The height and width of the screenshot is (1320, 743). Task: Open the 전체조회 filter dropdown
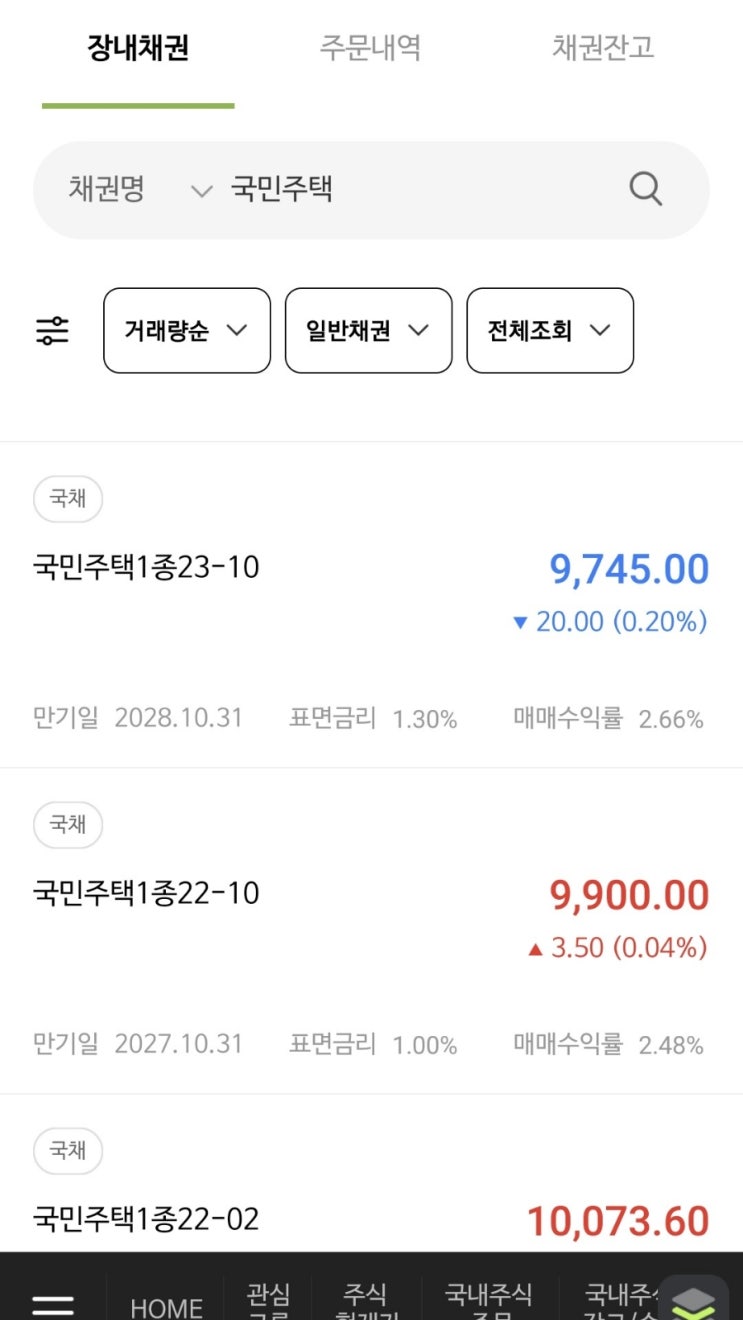click(x=550, y=331)
